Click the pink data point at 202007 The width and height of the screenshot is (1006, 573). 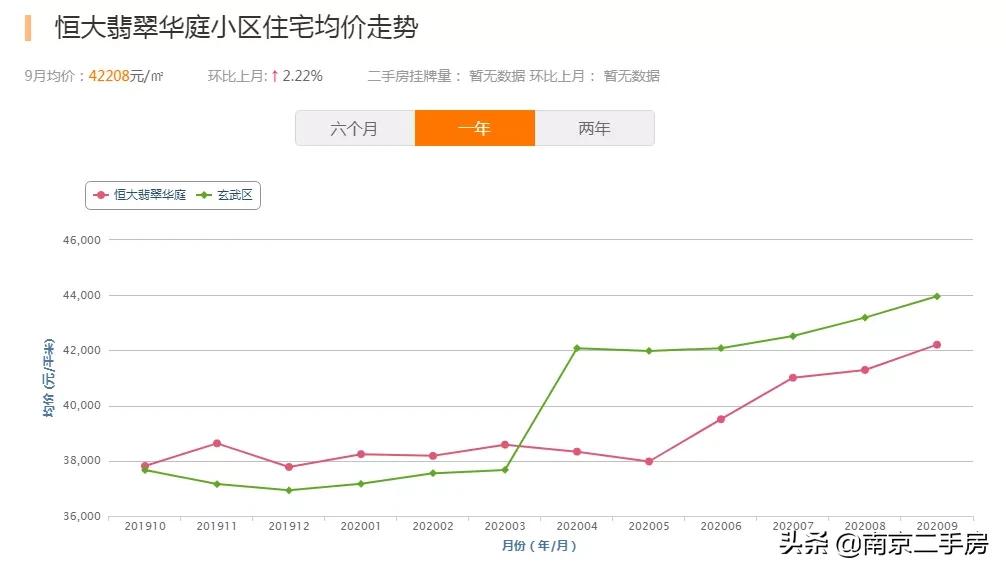793,378
